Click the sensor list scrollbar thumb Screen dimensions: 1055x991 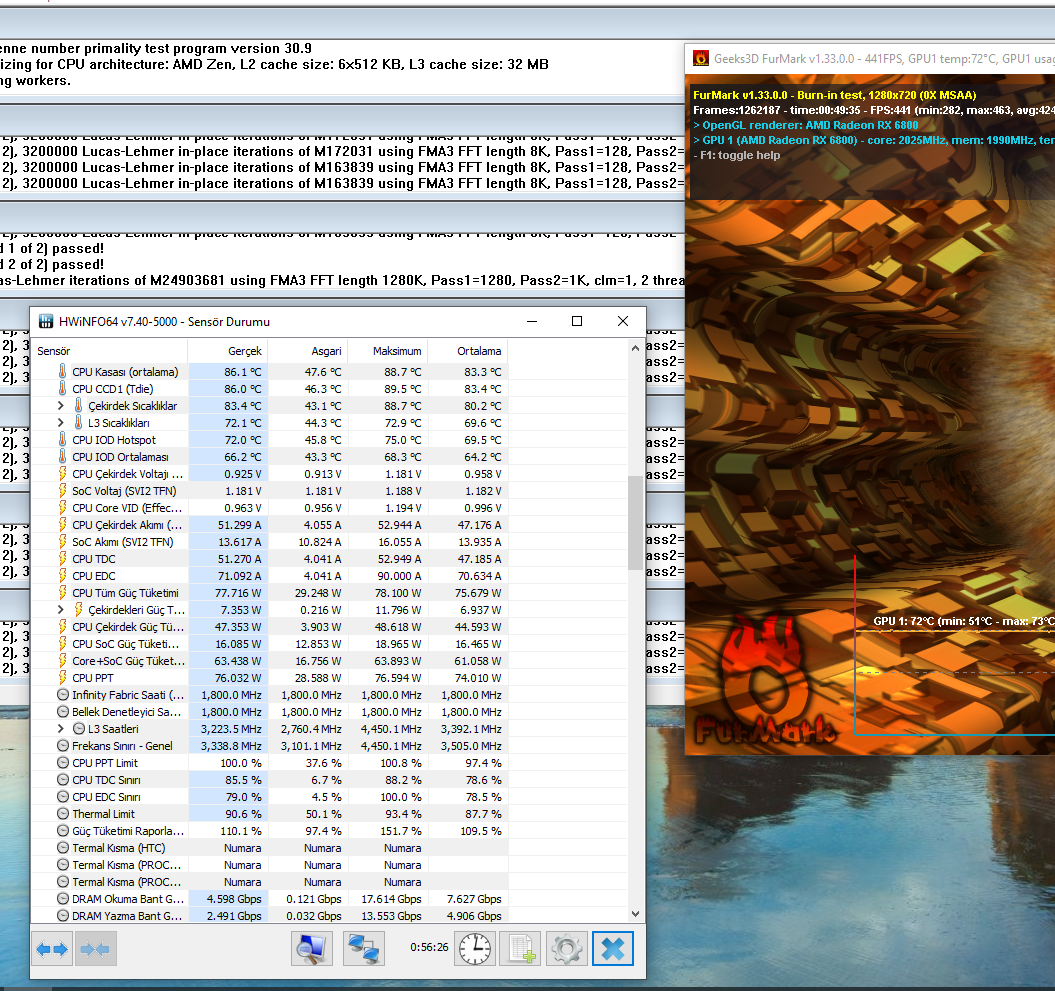pyautogui.click(x=635, y=523)
